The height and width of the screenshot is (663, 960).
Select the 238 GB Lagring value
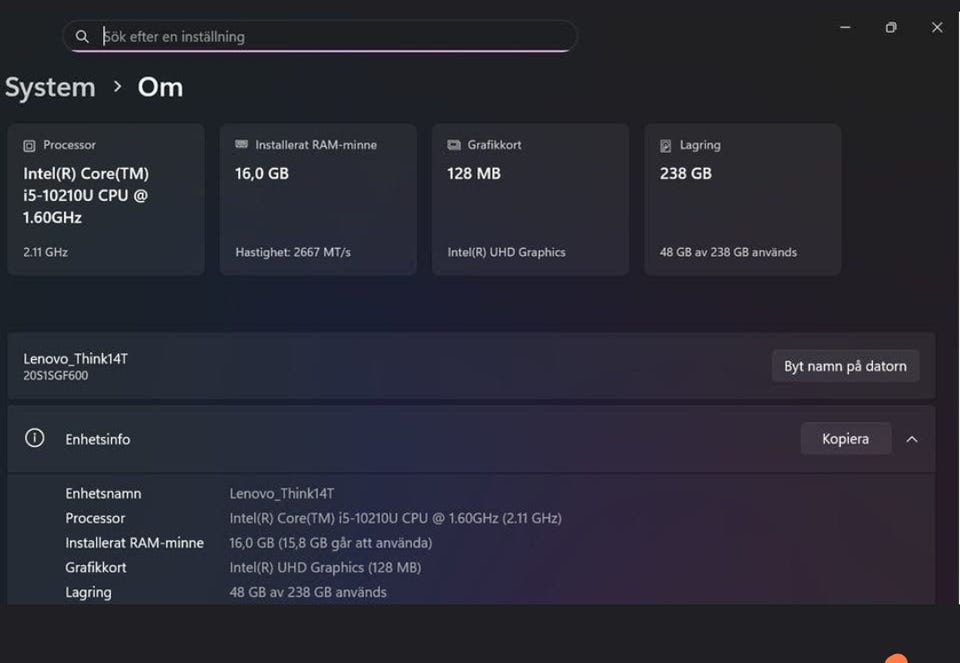pos(686,174)
